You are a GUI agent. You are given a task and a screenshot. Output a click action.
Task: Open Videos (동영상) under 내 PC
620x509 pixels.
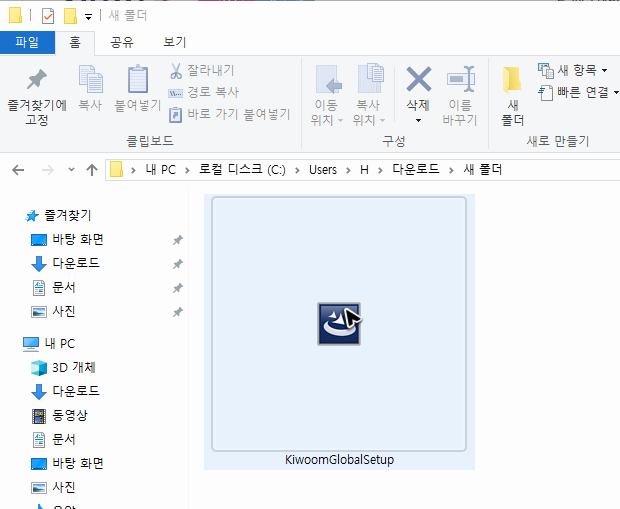(60, 416)
